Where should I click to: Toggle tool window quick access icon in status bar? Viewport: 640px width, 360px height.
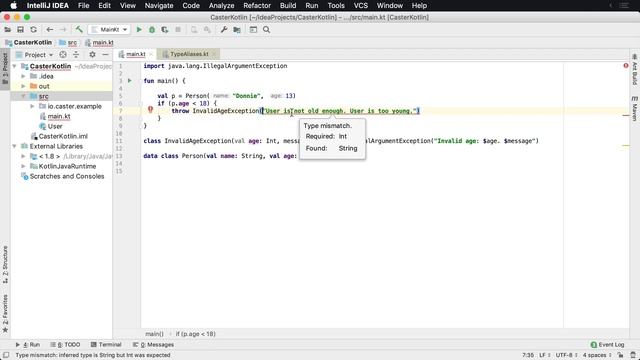pos(6,355)
